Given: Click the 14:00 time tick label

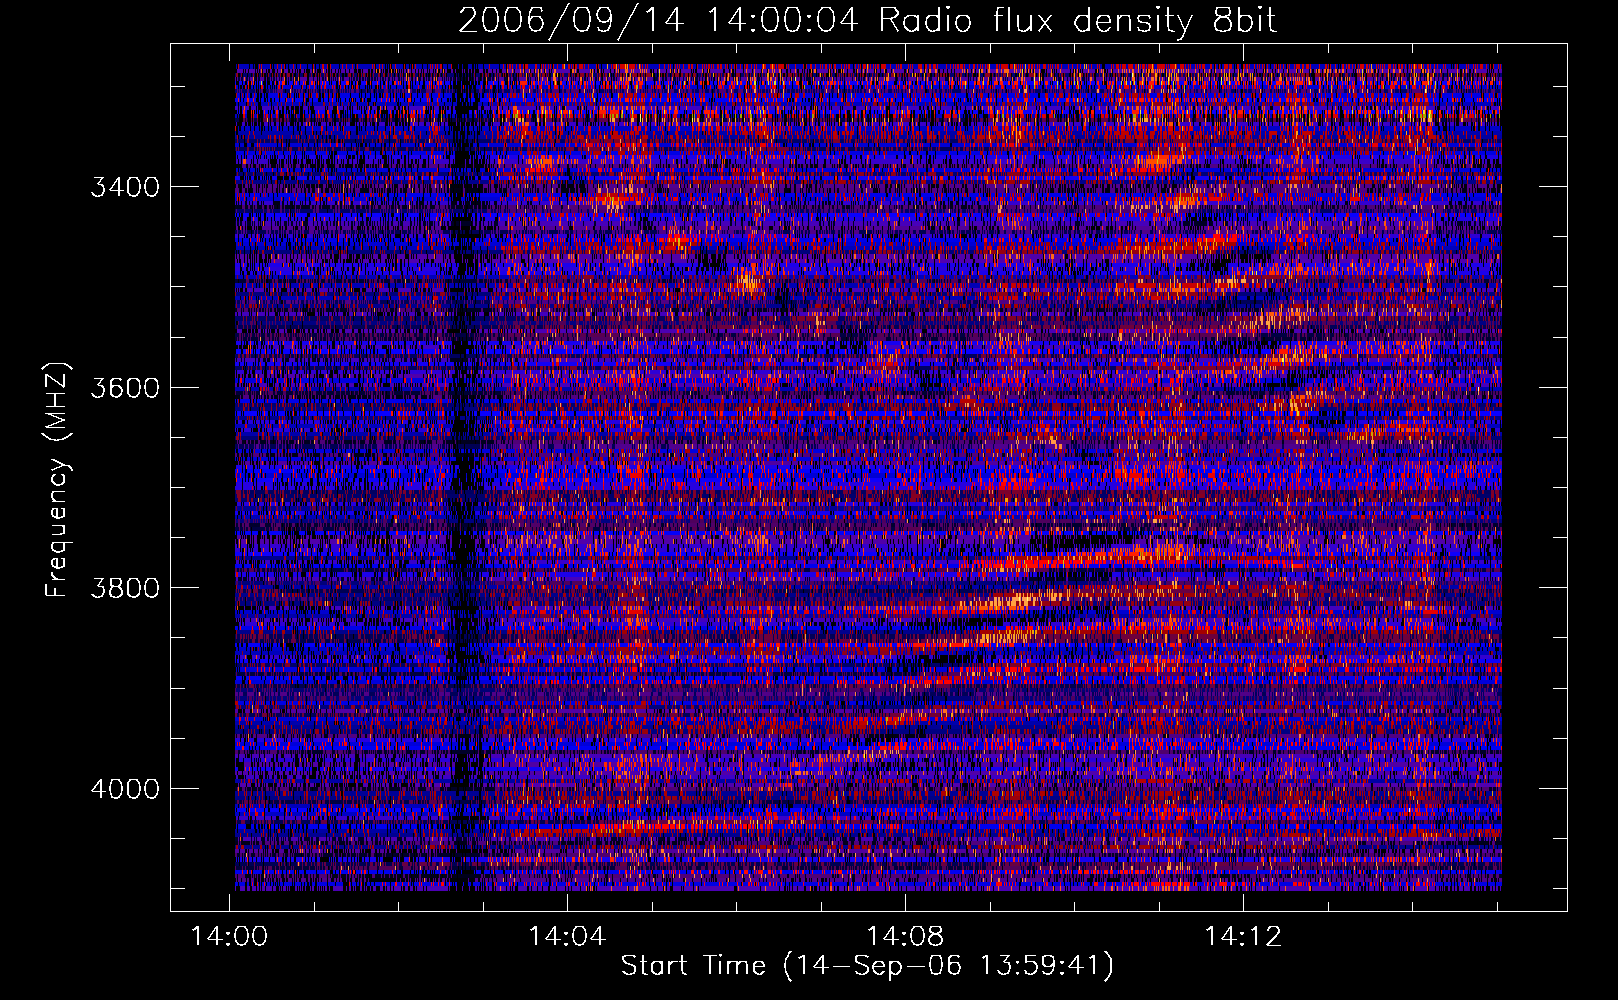Looking at the screenshot, I should pos(230,937).
